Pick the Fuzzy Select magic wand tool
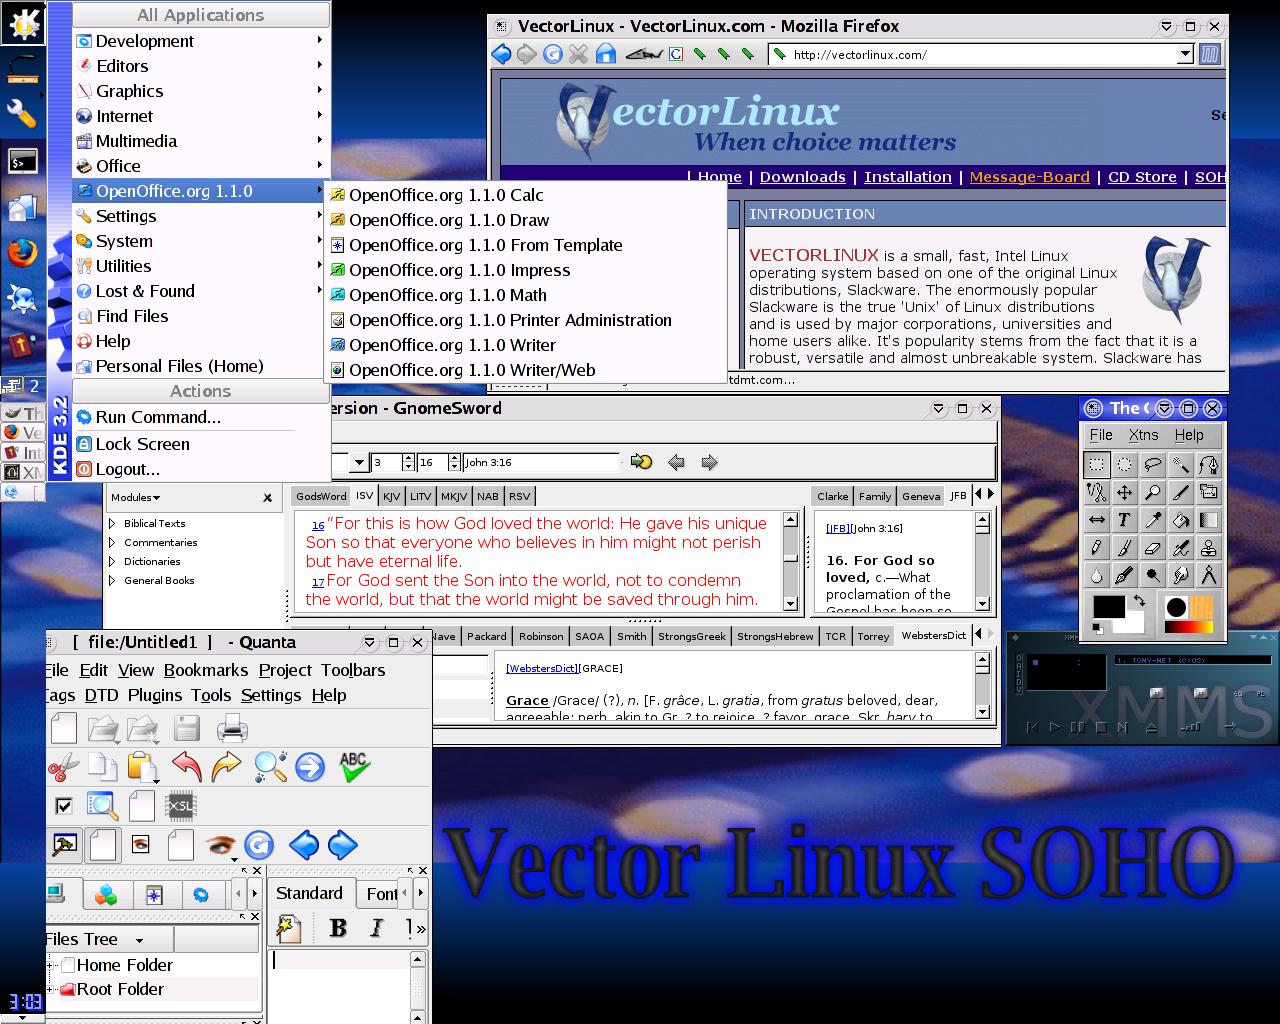Image resolution: width=1280 pixels, height=1024 pixels. (1181, 465)
